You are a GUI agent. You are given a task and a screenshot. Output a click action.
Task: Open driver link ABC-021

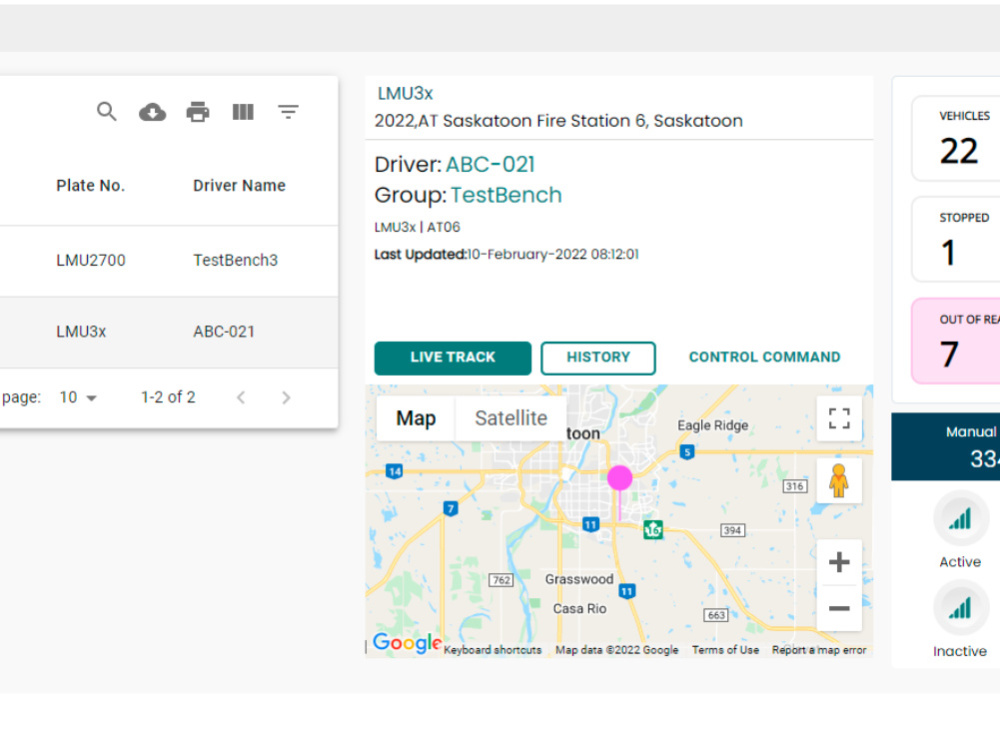click(x=490, y=165)
